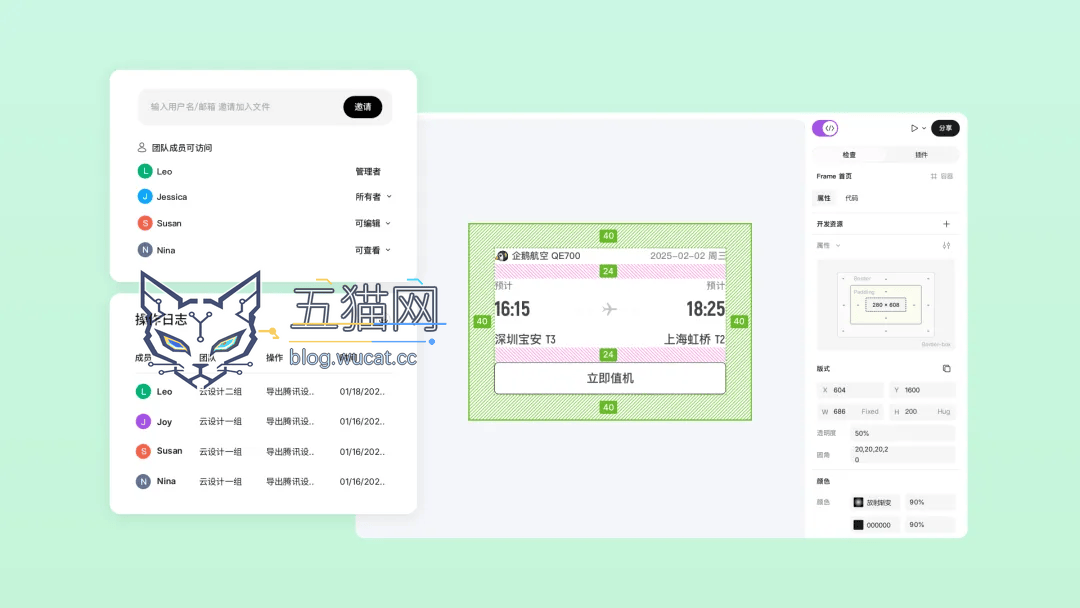Click the 邀请 invite button
The image size is (1080, 608).
point(363,107)
